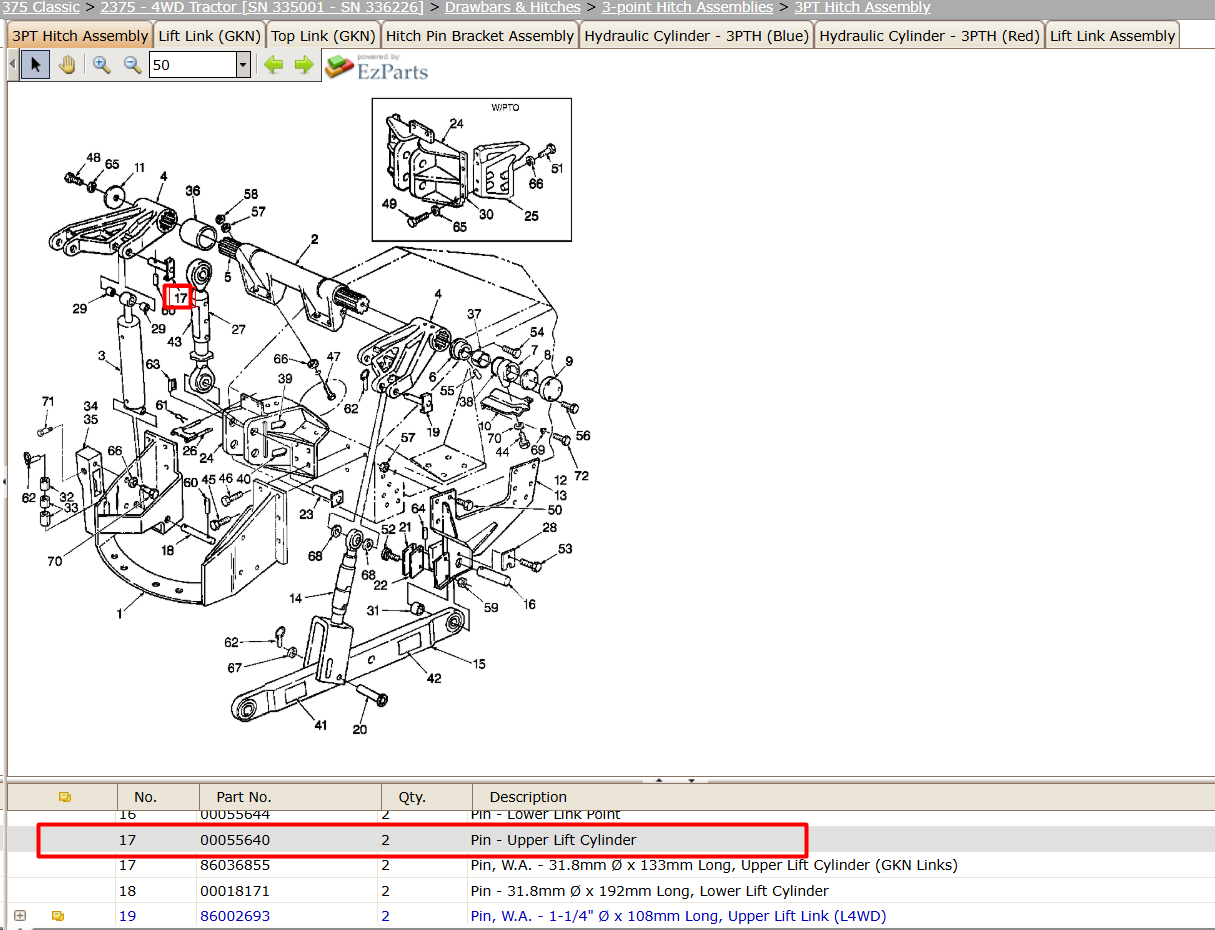The width and height of the screenshot is (1215, 930).
Task: Zoom out of the diagram
Action: pos(132,66)
